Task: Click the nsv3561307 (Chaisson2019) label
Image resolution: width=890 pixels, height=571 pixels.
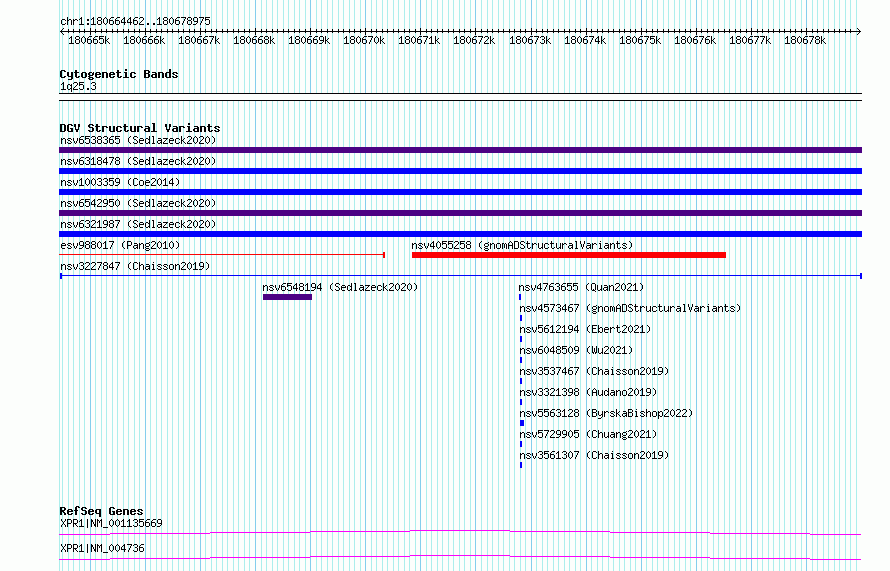Action: coord(594,455)
